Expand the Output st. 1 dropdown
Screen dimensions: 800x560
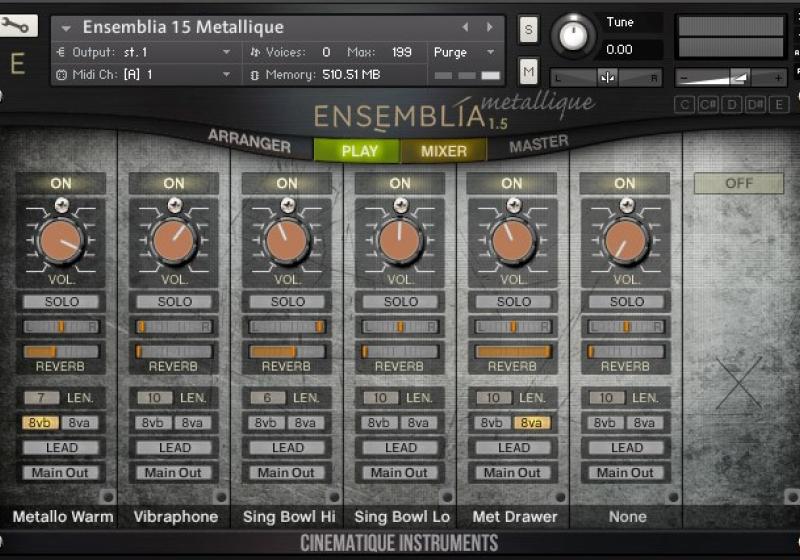(226, 52)
